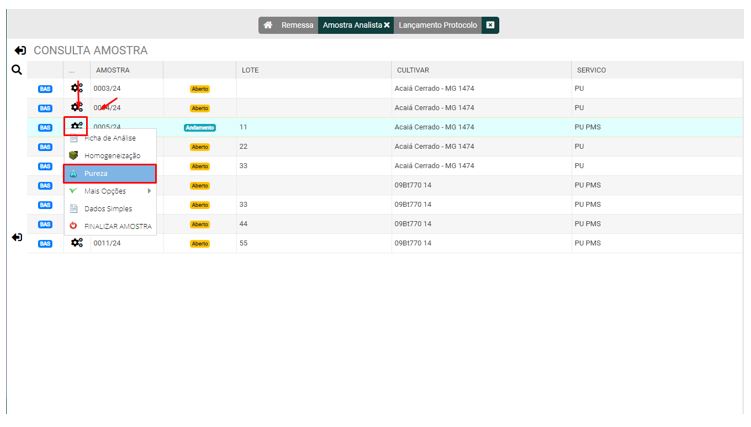The height and width of the screenshot is (427, 751).
Task: Click the BAS badge in 0003/24 row
Action: 45,89
